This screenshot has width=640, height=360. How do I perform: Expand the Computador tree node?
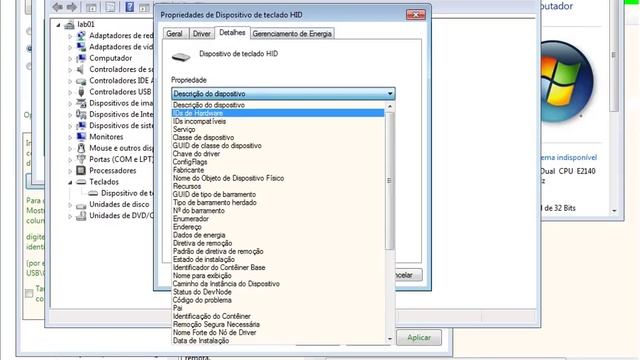[x=70, y=58]
